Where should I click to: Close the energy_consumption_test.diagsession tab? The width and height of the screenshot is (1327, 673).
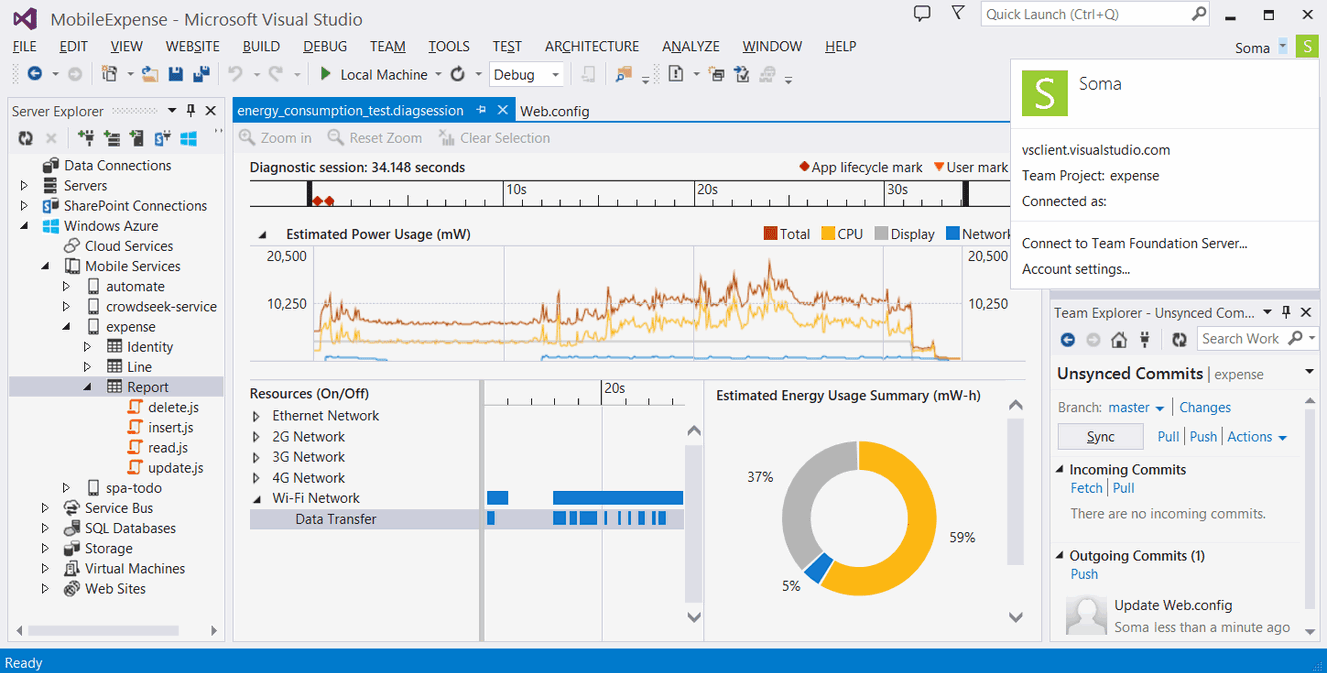coord(502,110)
